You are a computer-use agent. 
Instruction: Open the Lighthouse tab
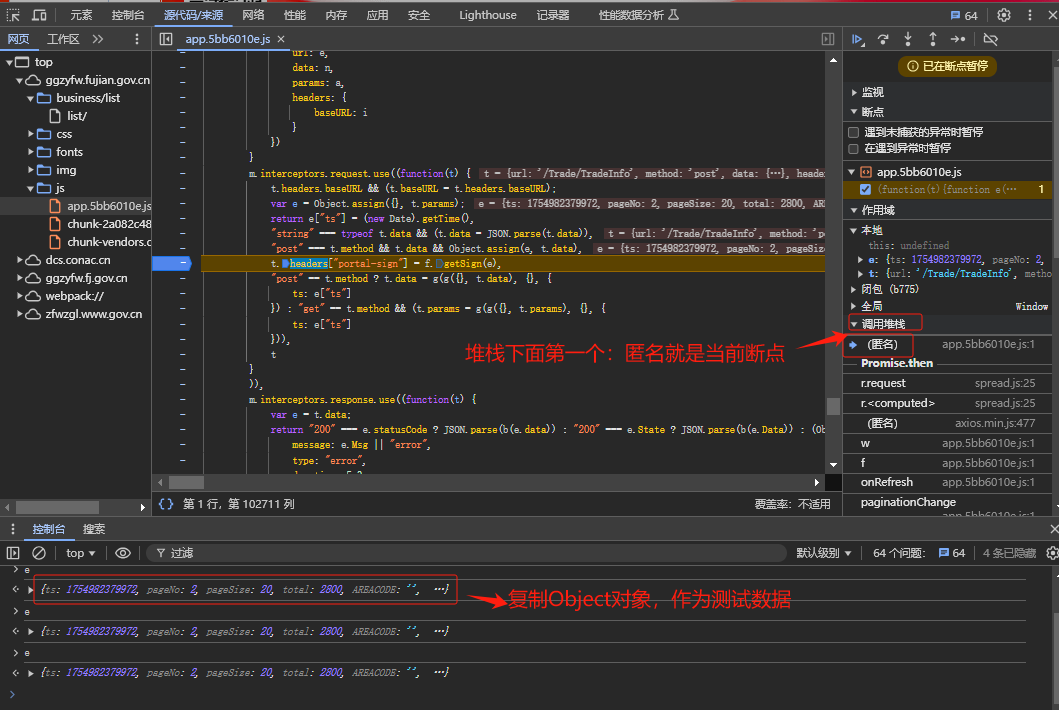(x=488, y=15)
